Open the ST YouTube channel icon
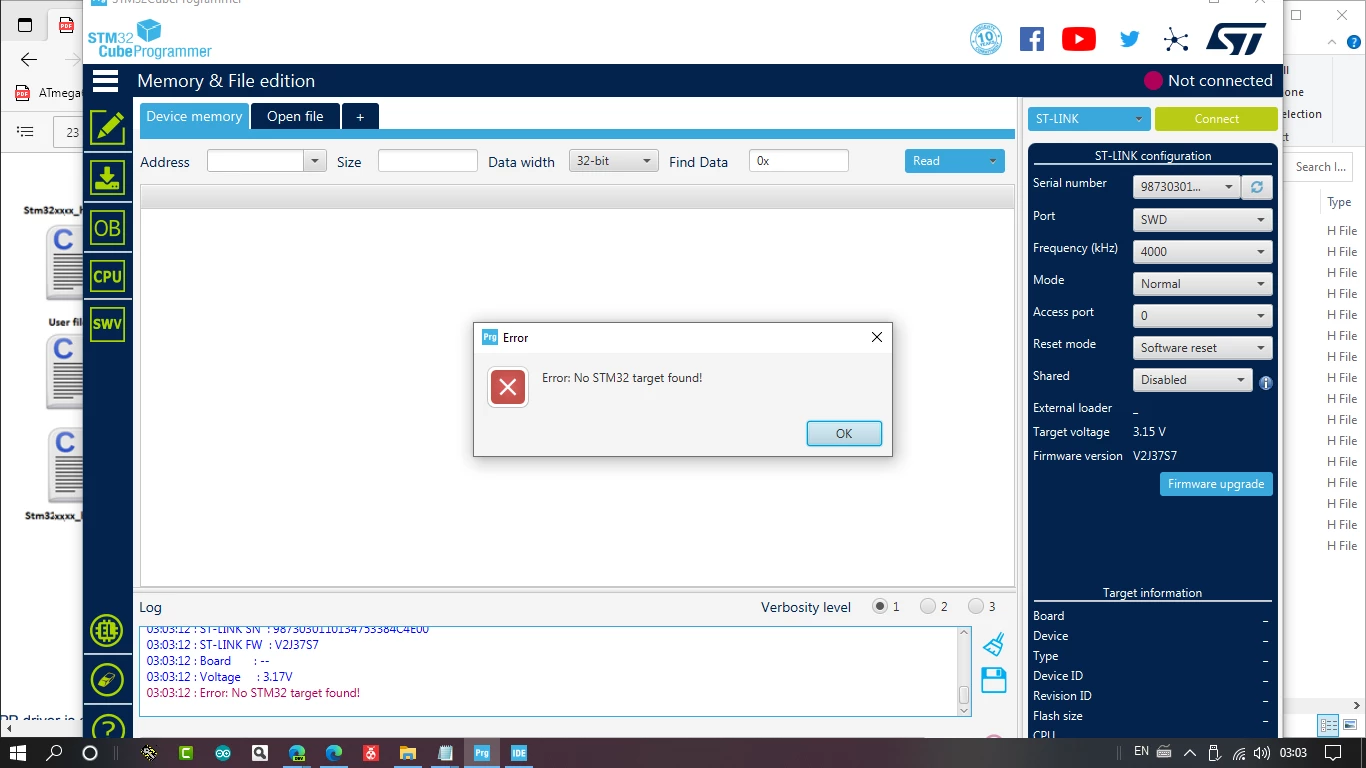 1079,39
